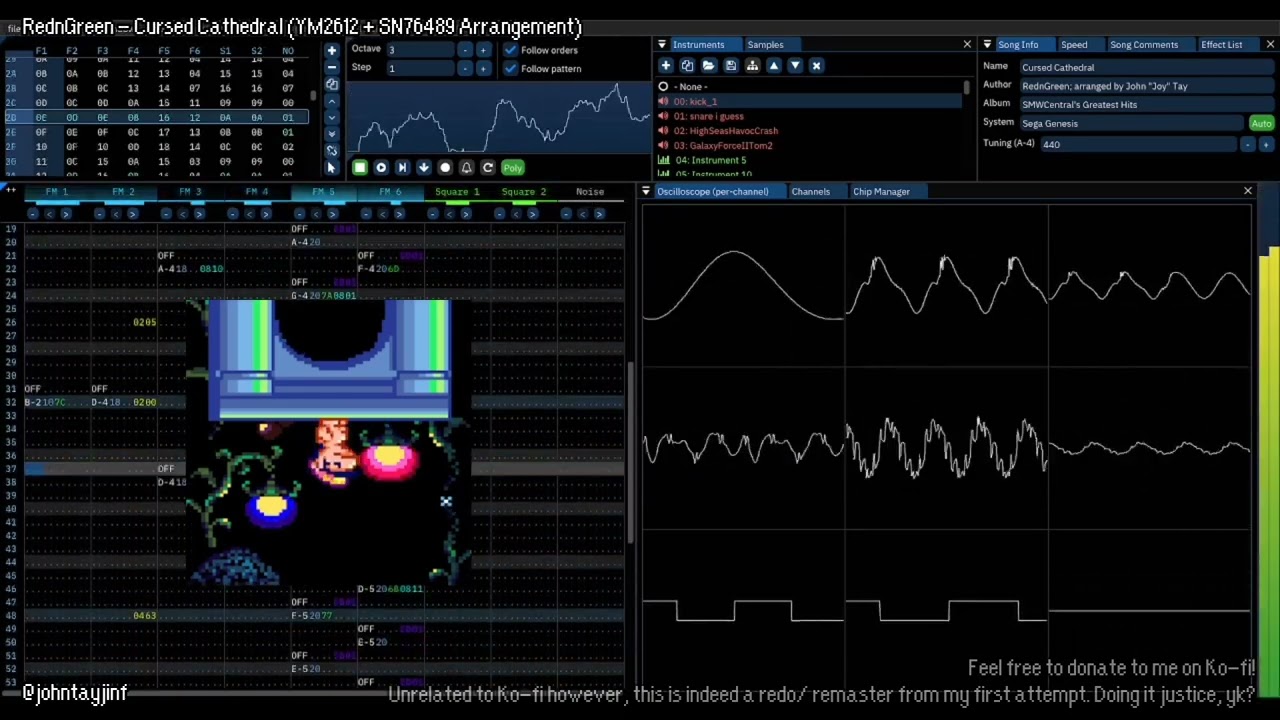Save the selected instrument
Screen dimensions: 1280x720
pyautogui.click(x=731, y=66)
